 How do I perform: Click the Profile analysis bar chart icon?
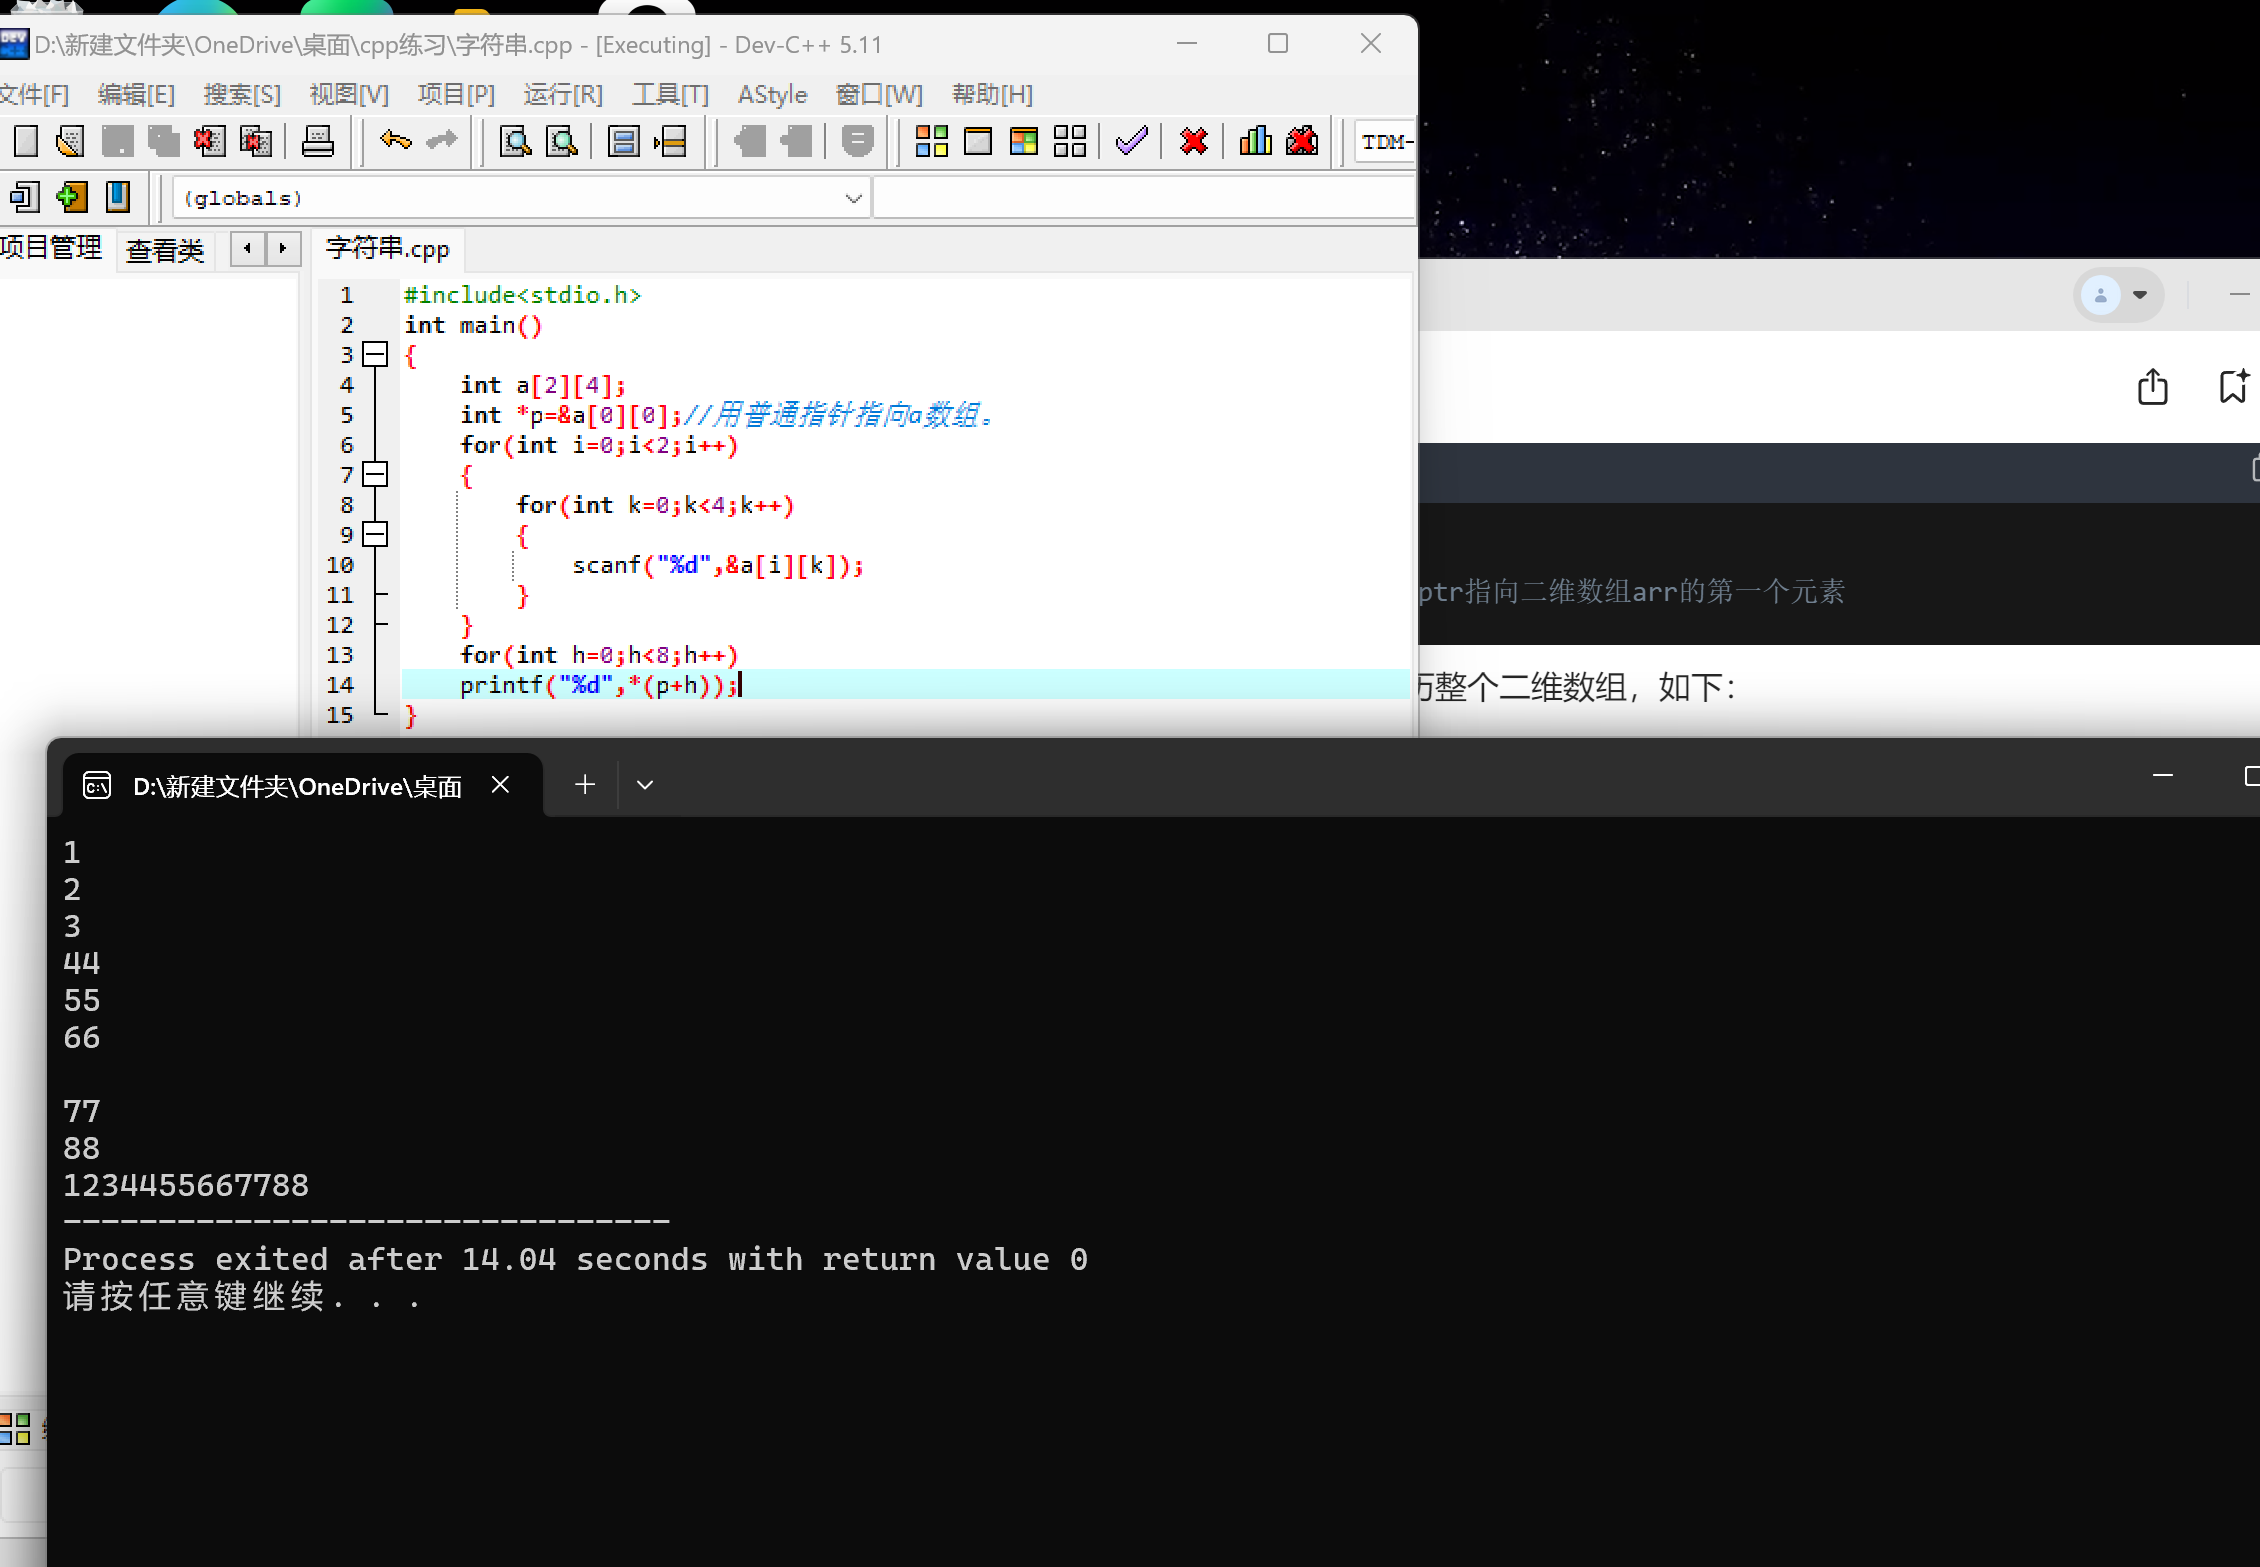1255,141
